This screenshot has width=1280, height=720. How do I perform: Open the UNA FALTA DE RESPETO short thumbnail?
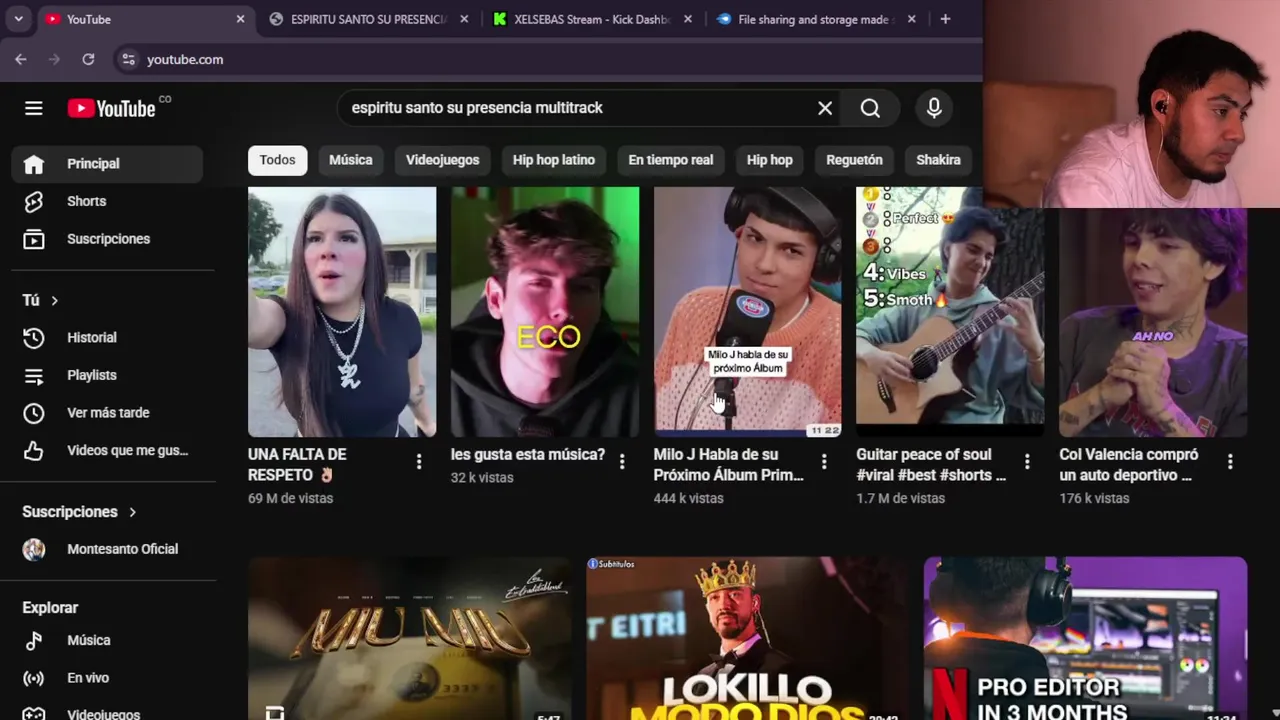[x=342, y=312]
